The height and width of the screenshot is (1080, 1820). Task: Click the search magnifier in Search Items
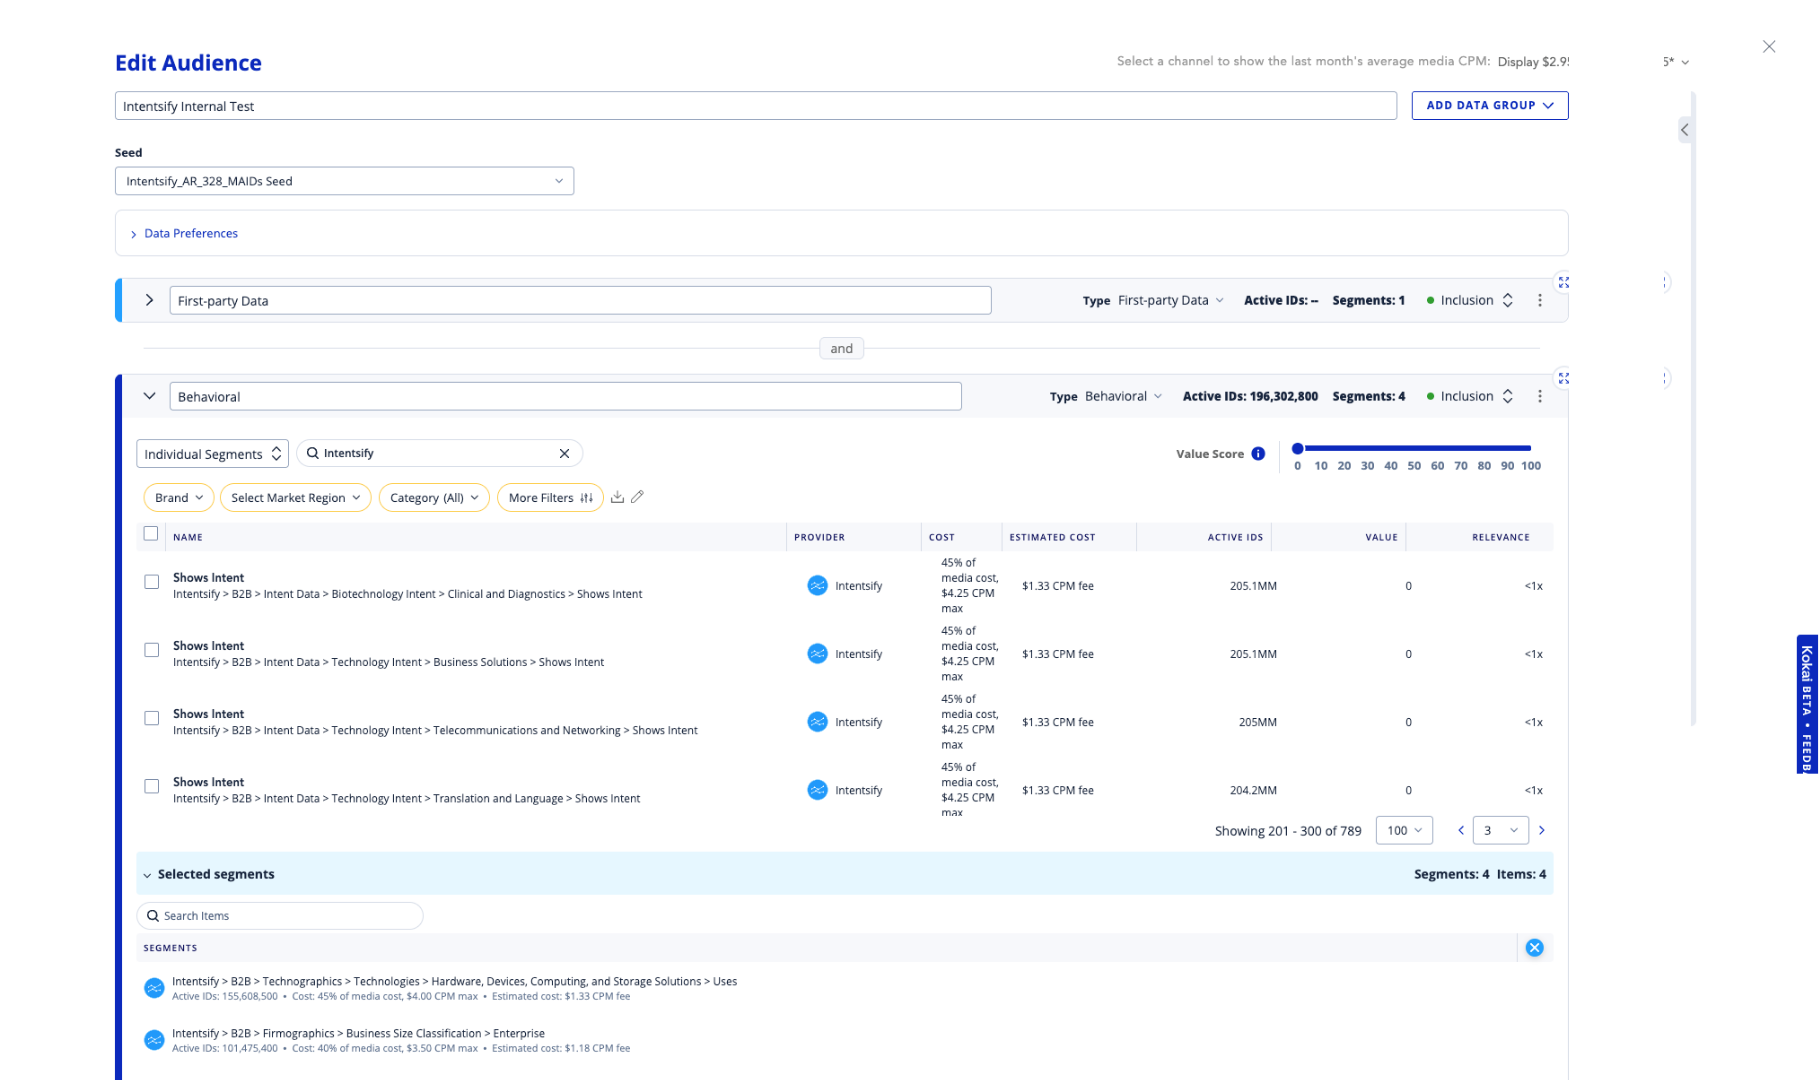click(x=152, y=915)
